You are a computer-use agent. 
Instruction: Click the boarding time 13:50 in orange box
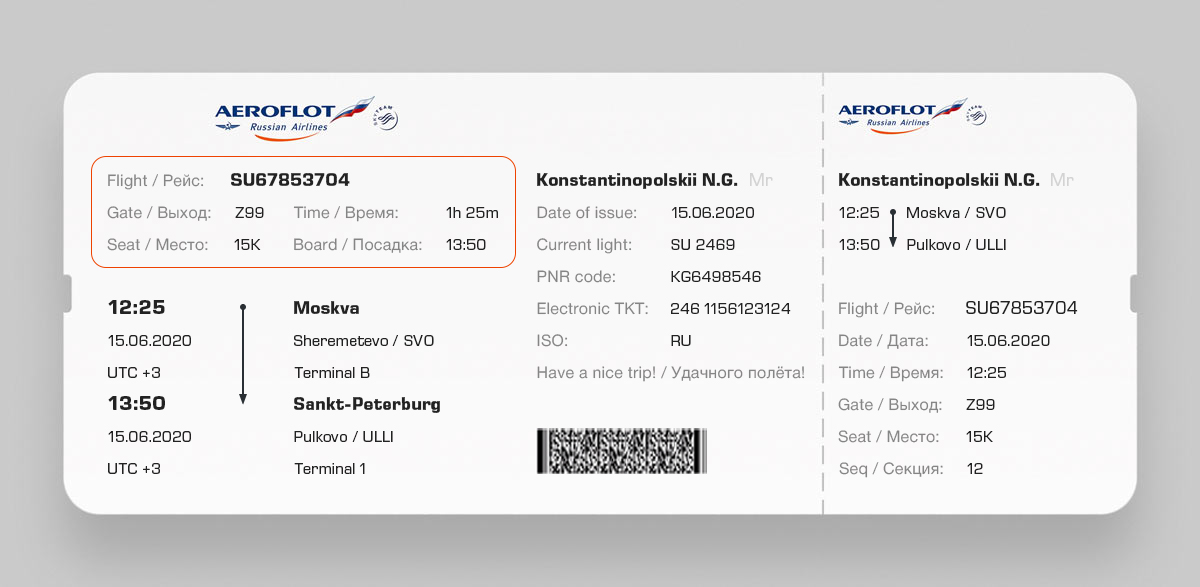[x=465, y=244]
